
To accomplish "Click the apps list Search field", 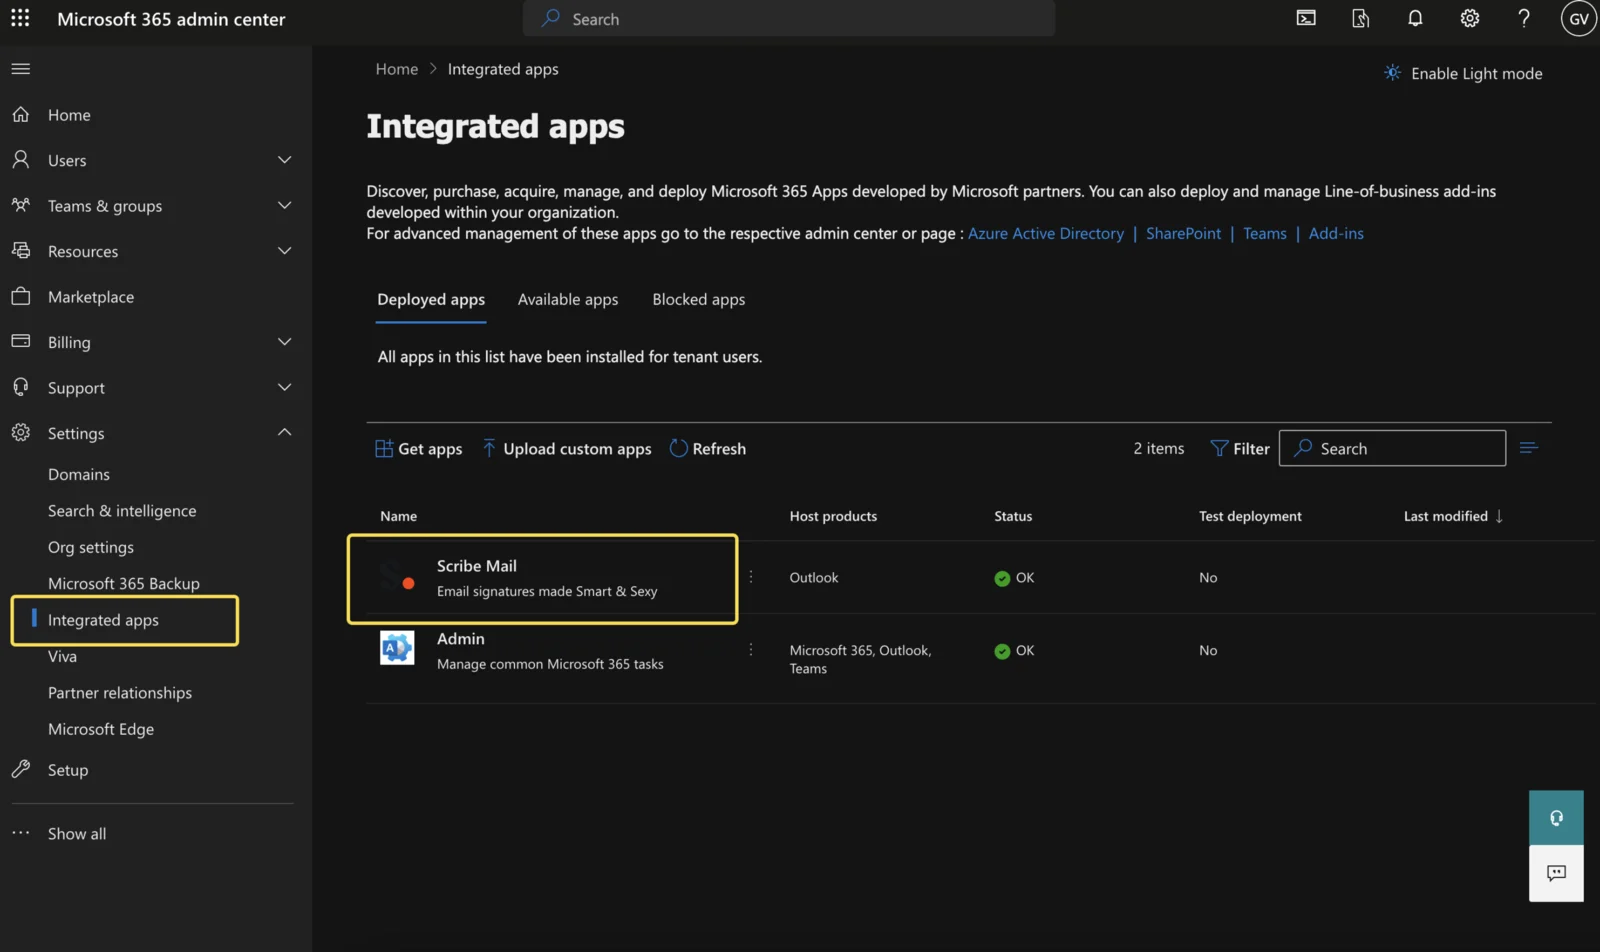I will (1392, 448).
